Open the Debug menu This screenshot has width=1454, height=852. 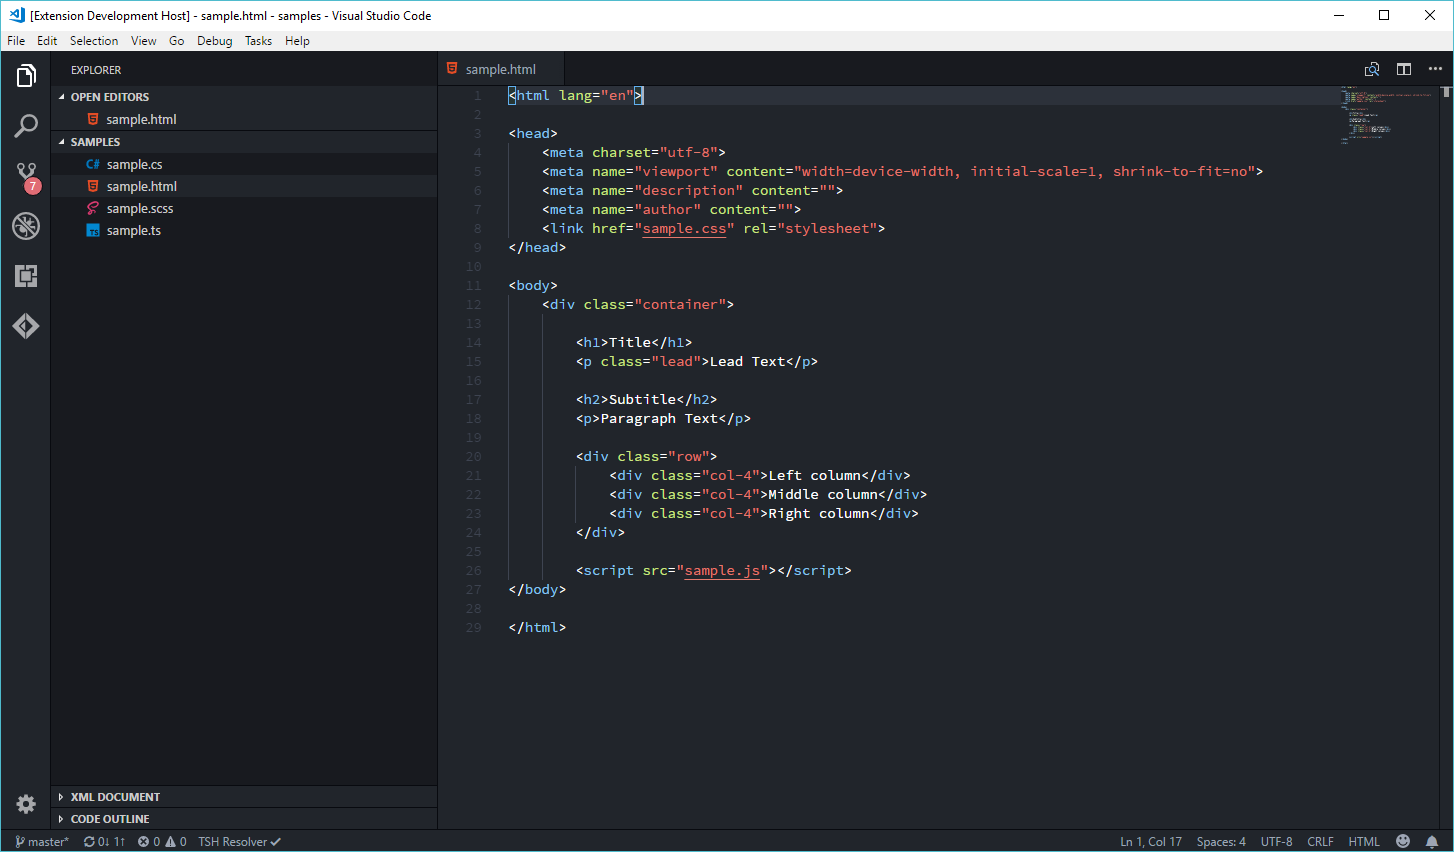215,41
